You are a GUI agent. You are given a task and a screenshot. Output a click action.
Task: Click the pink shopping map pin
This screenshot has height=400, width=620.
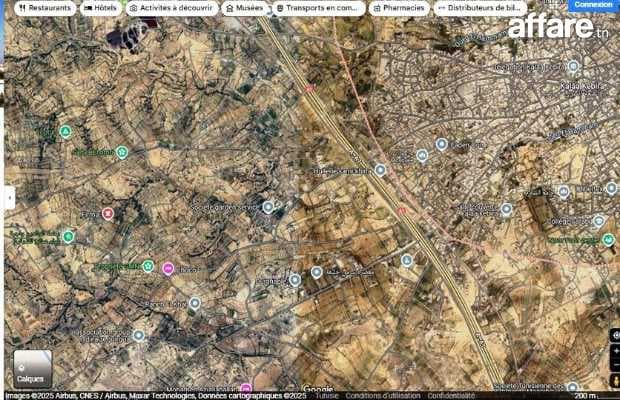168,268
